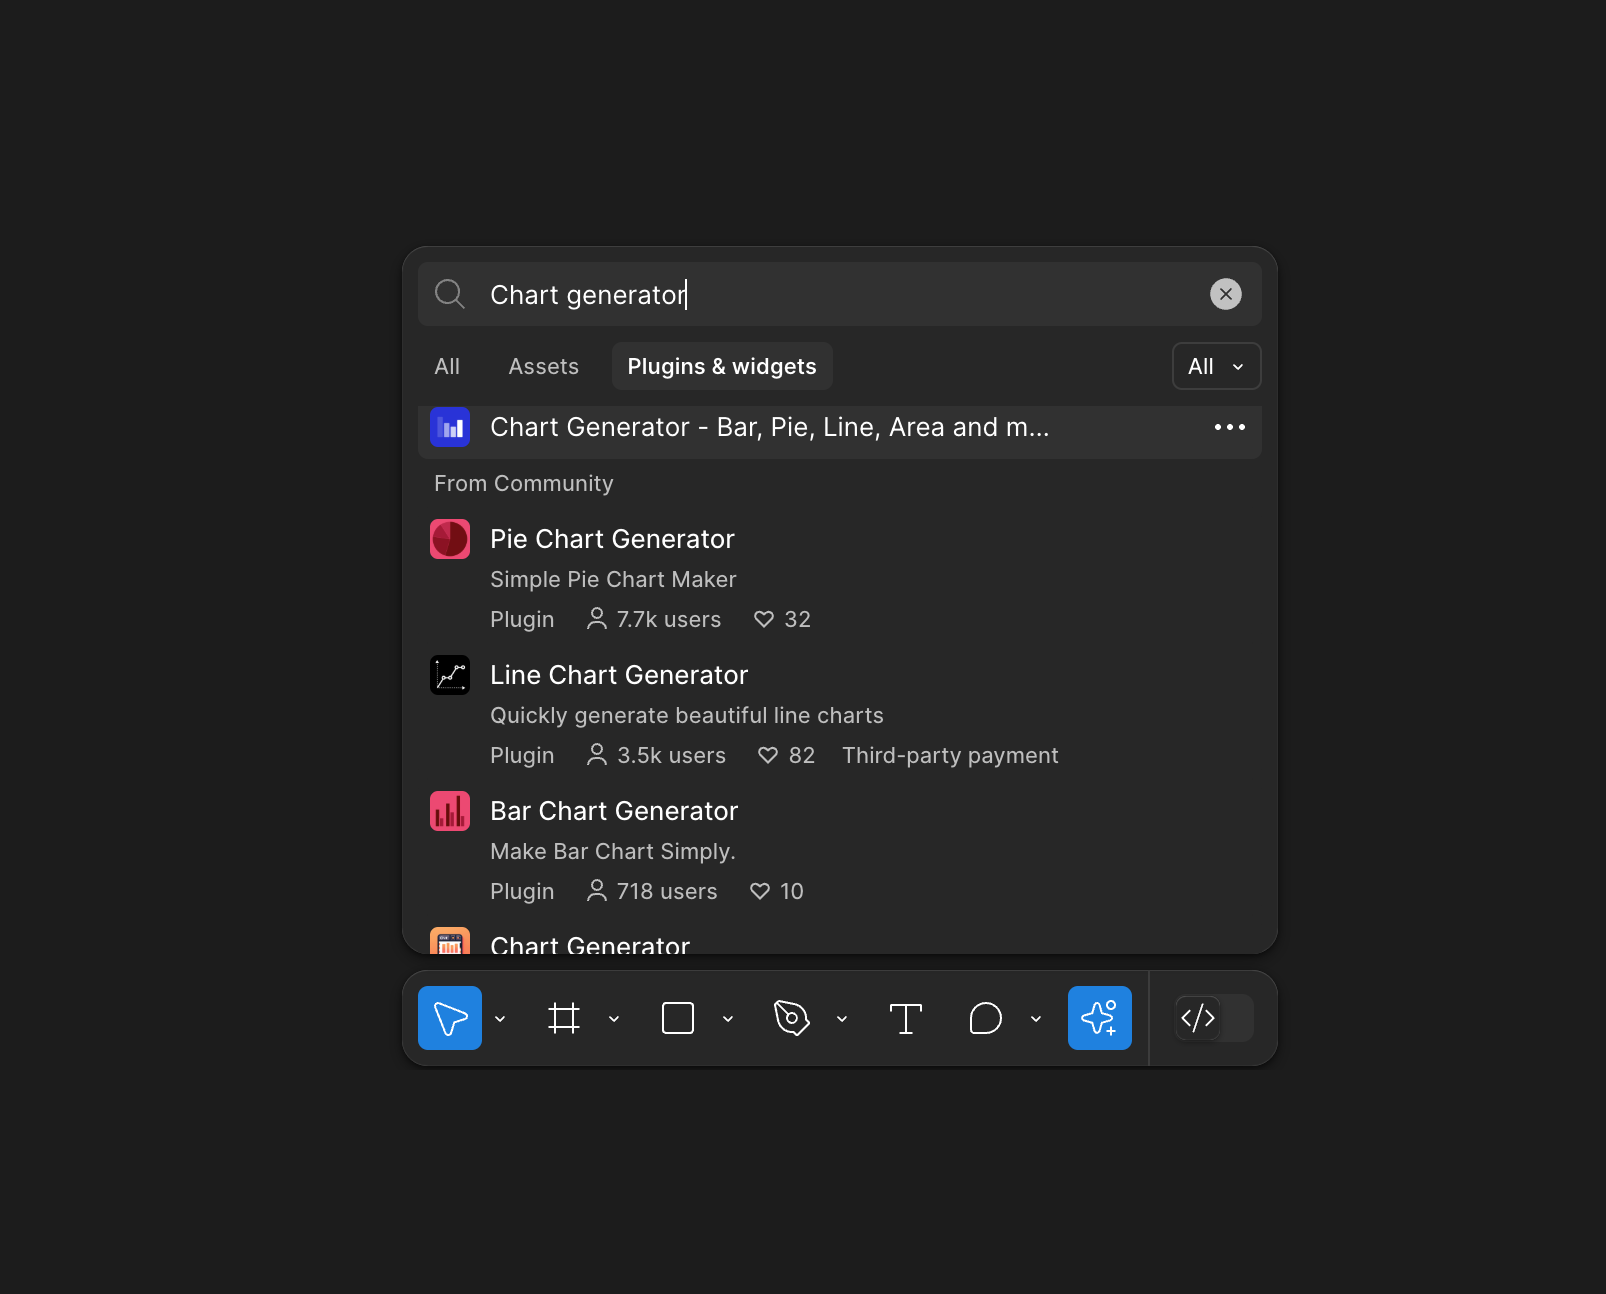1606x1294 pixels.
Task: Select the Text tool
Action: [x=905, y=1018]
